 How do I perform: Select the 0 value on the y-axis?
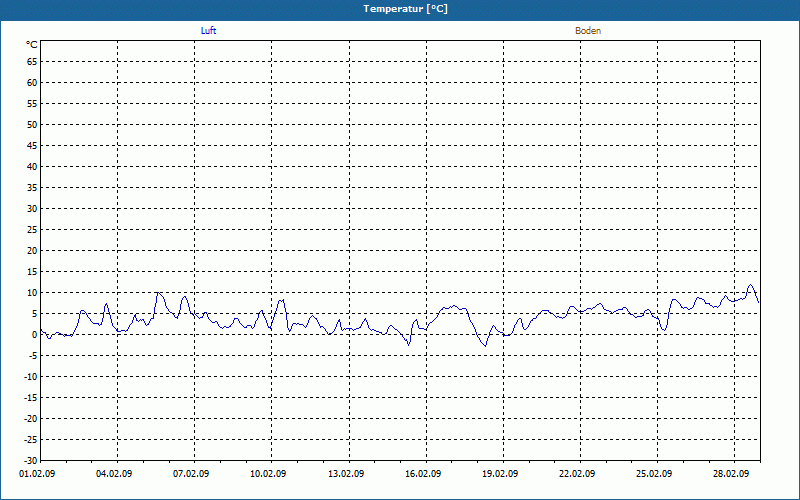pos(35,335)
